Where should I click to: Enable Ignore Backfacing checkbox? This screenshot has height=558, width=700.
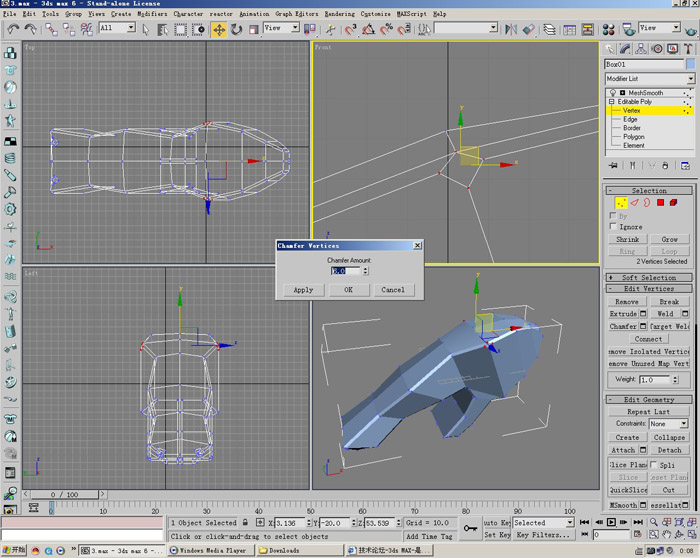click(613, 227)
